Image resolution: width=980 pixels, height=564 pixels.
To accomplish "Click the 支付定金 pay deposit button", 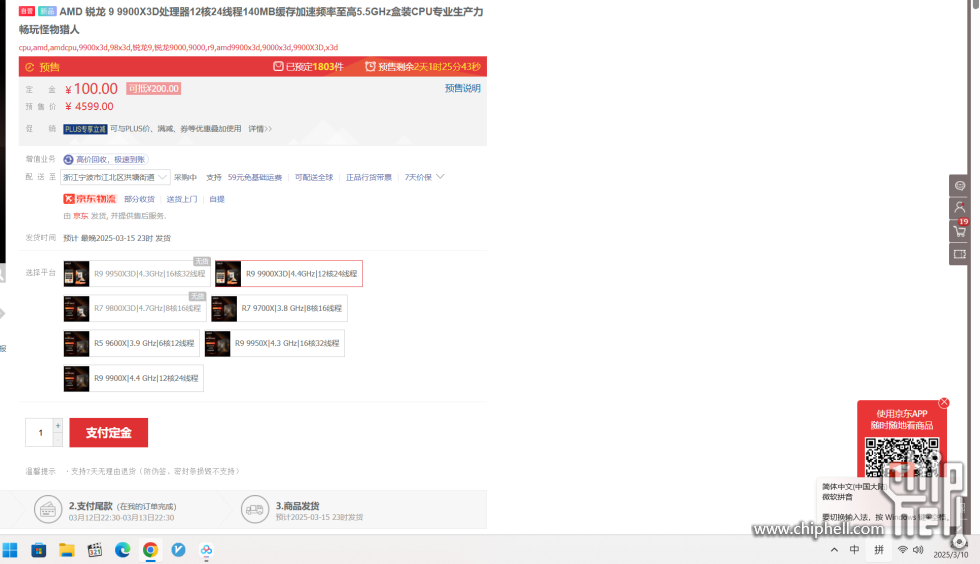I will (109, 433).
